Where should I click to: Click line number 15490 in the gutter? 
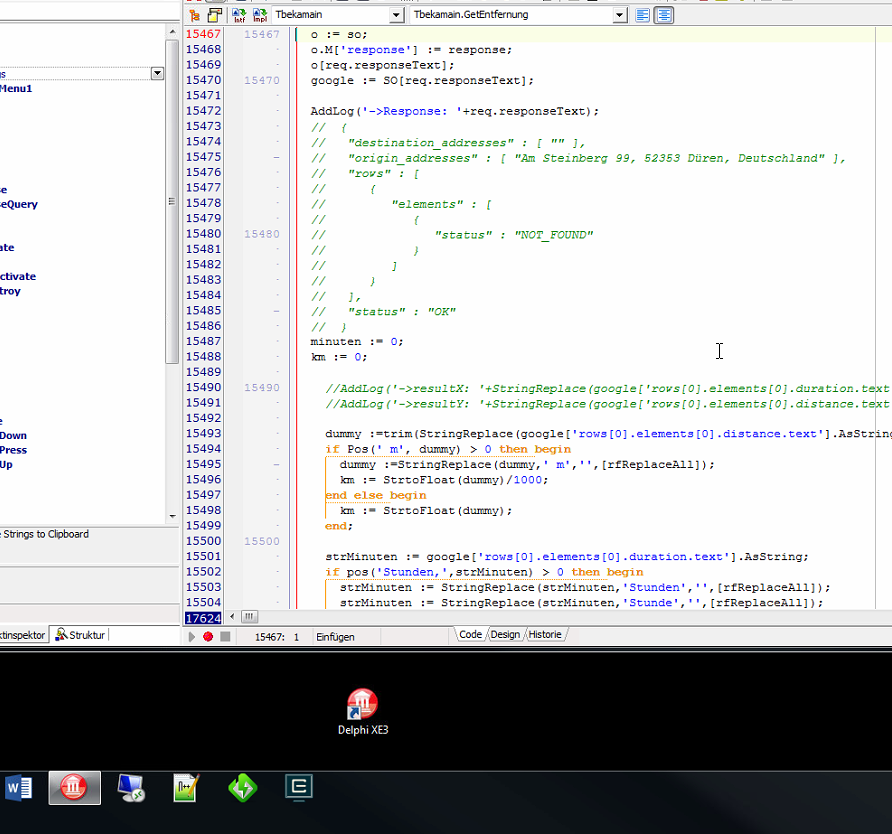pyautogui.click(x=203, y=388)
